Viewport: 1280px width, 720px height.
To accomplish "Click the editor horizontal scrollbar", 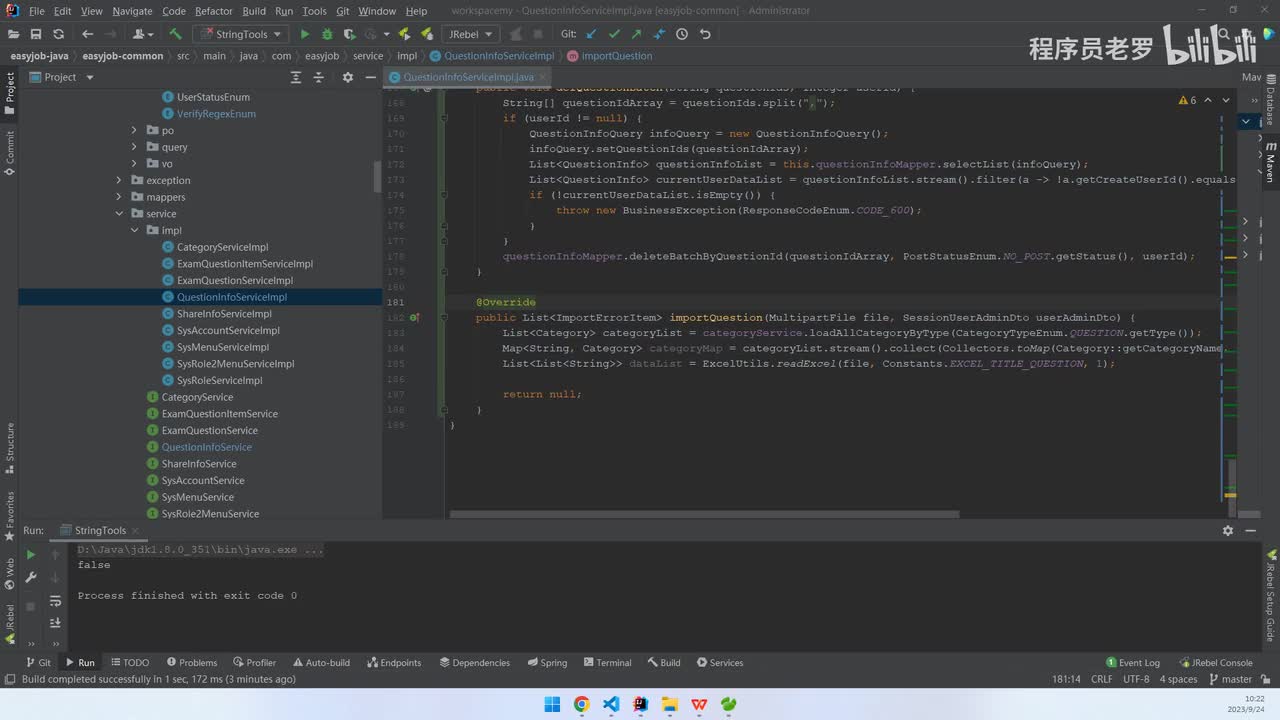I will tap(704, 515).
